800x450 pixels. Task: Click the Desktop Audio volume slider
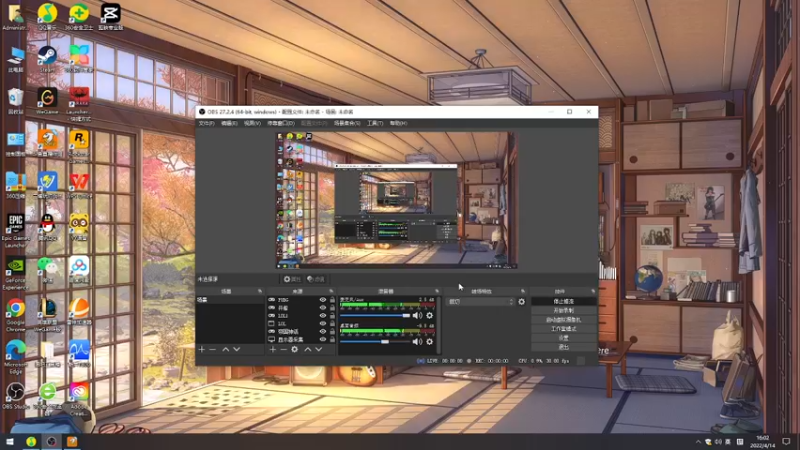tap(375, 341)
